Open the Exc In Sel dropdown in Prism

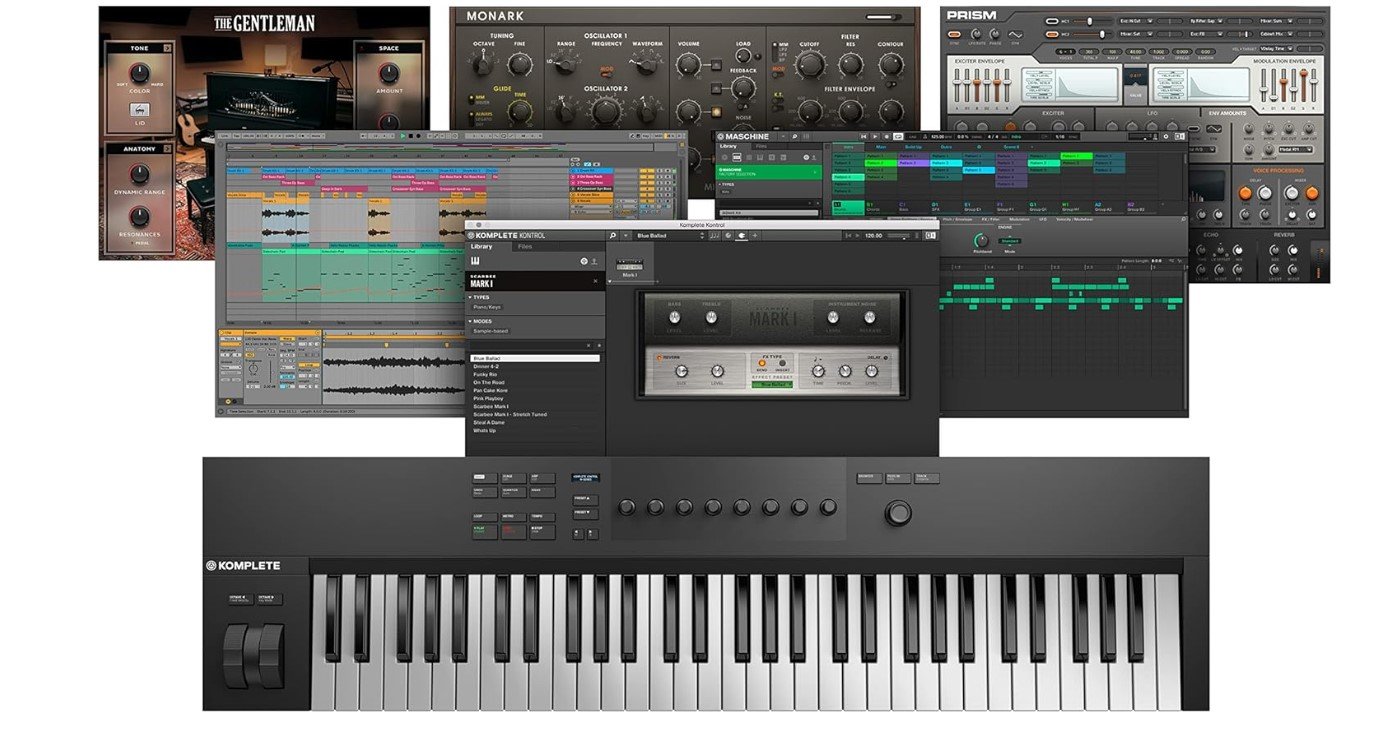[x=1136, y=21]
